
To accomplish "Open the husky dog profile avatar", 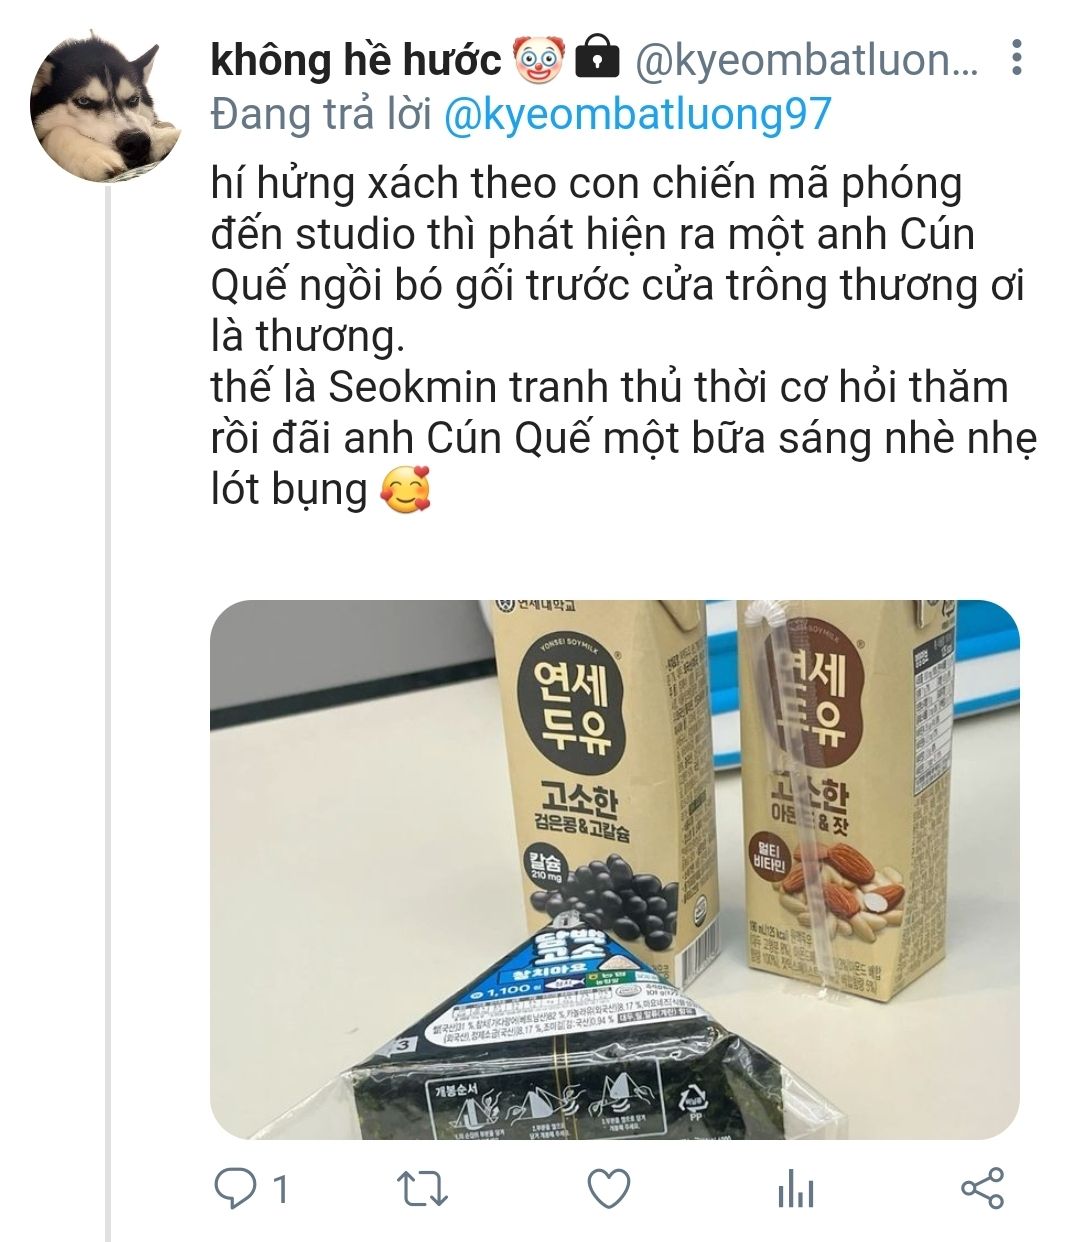I will pos(106,106).
